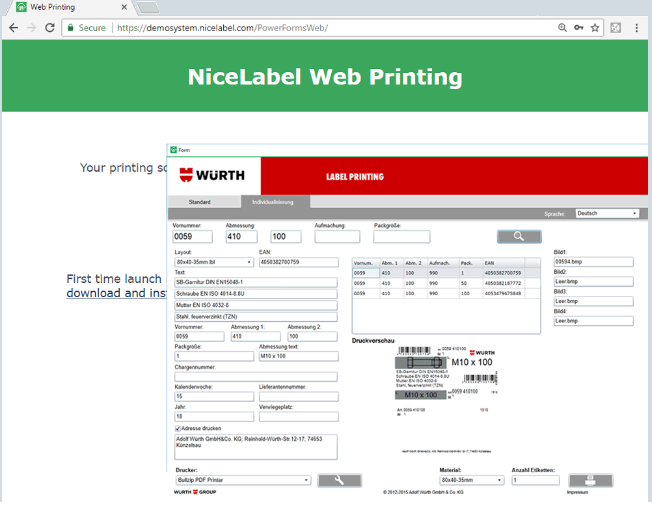Expand the Layout 80x40-35mm.lbl dropdown
The width and height of the screenshot is (652, 508).
pyautogui.click(x=214, y=262)
